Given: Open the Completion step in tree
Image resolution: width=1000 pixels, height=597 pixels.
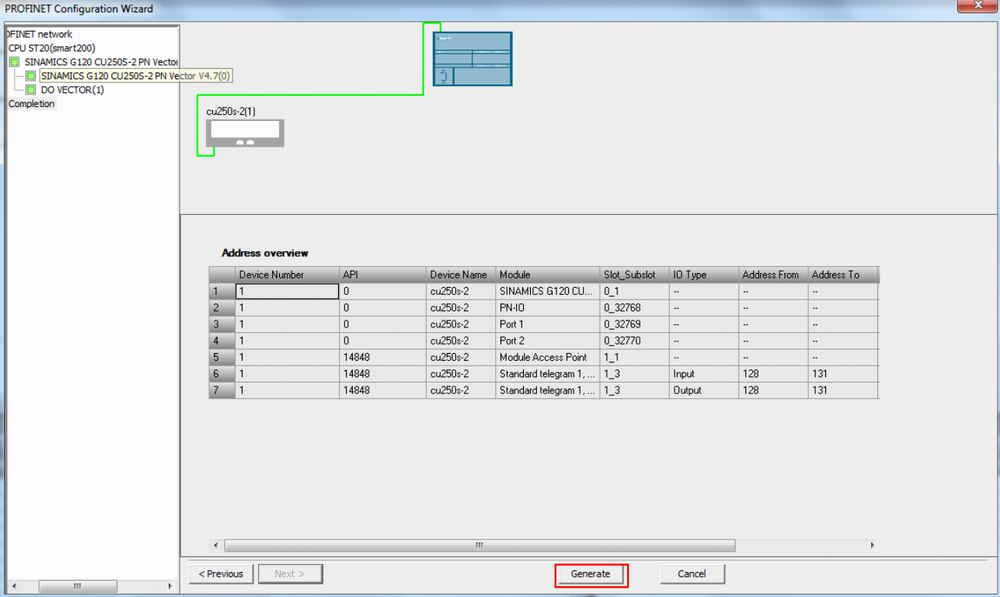Looking at the screenshot, I should pyautogui.click(x=32, y=104).
